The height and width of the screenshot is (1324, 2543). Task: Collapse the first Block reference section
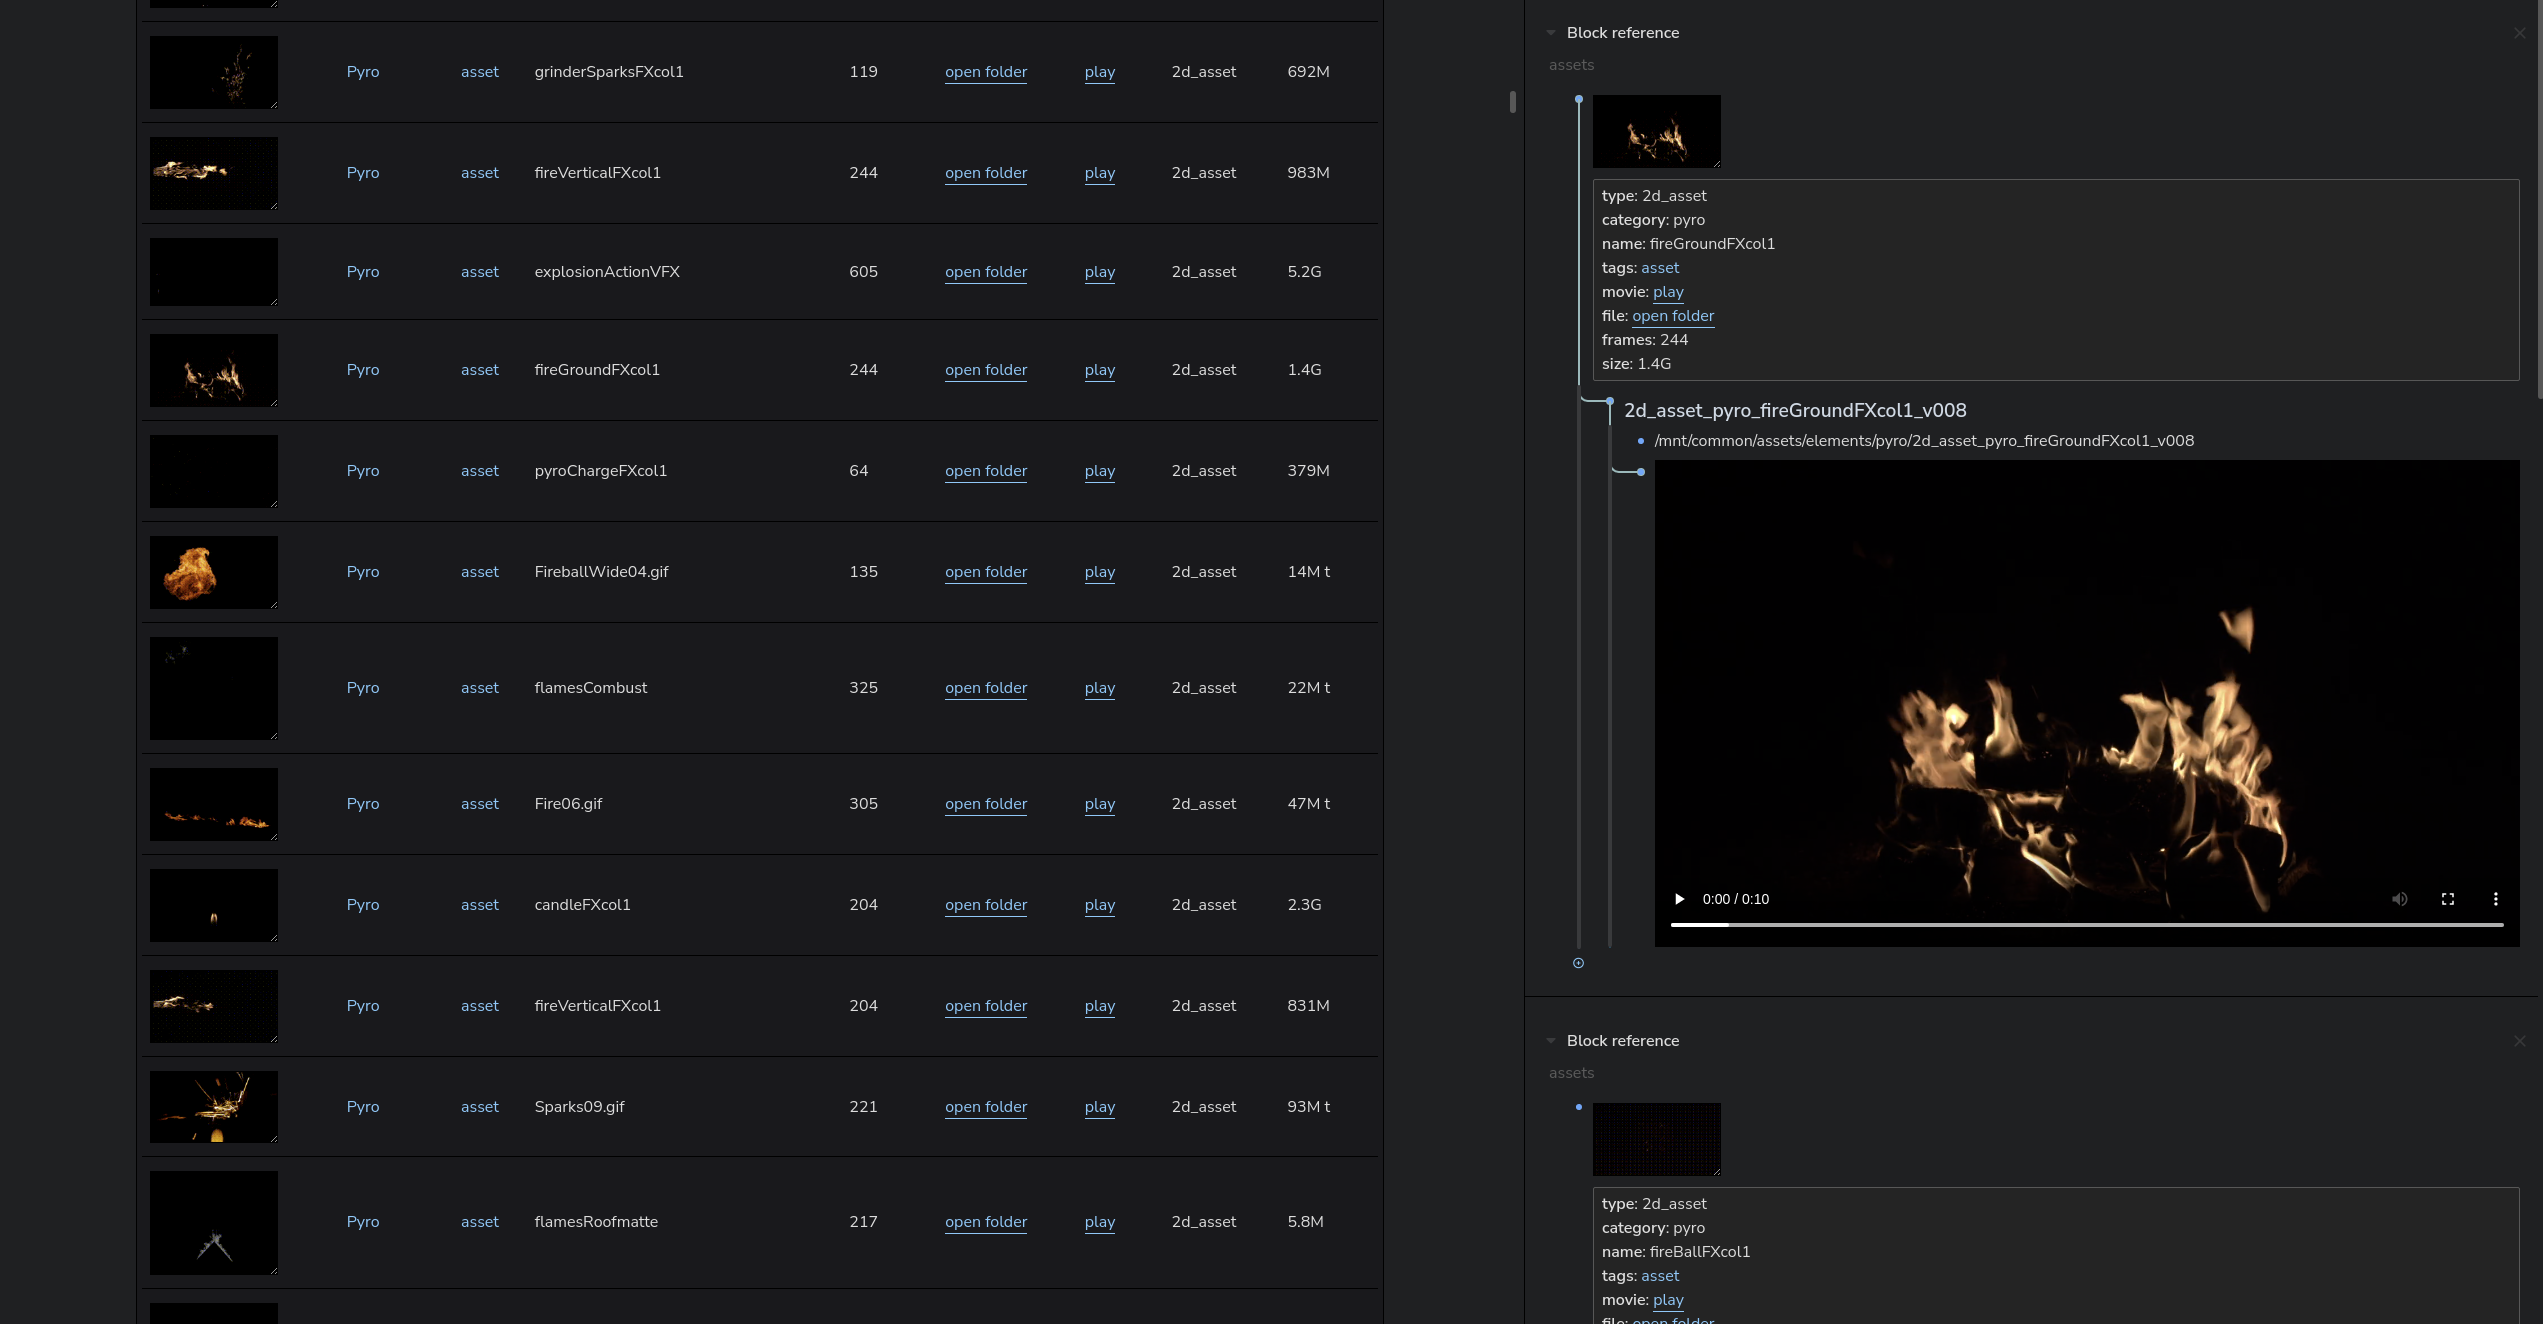click(x=1551, y=33)
